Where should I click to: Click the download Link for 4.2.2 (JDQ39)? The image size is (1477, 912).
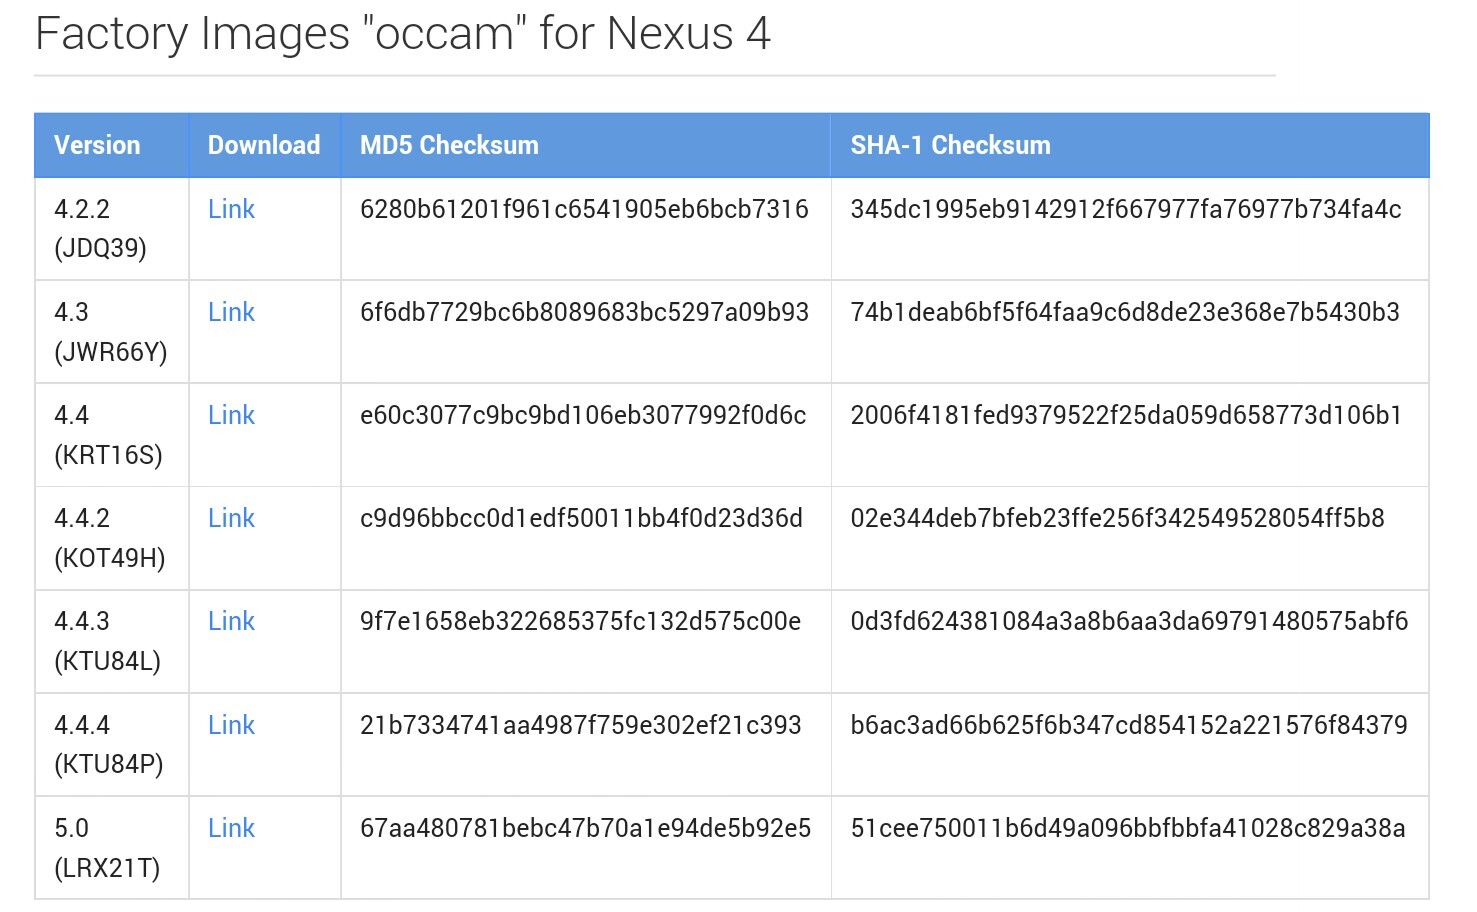coord(231,209)
